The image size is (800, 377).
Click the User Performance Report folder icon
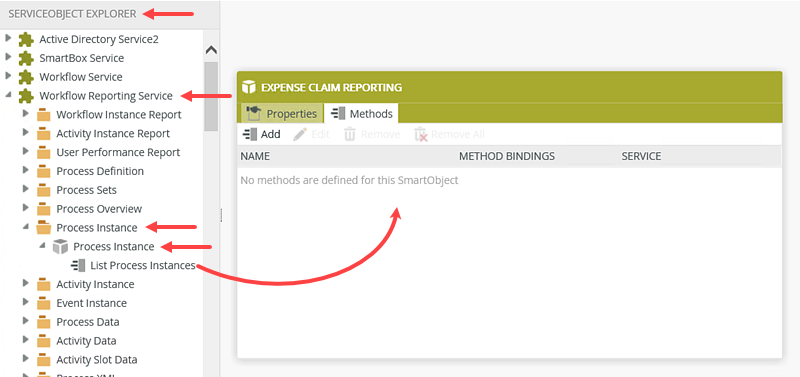tap(44, 153)
